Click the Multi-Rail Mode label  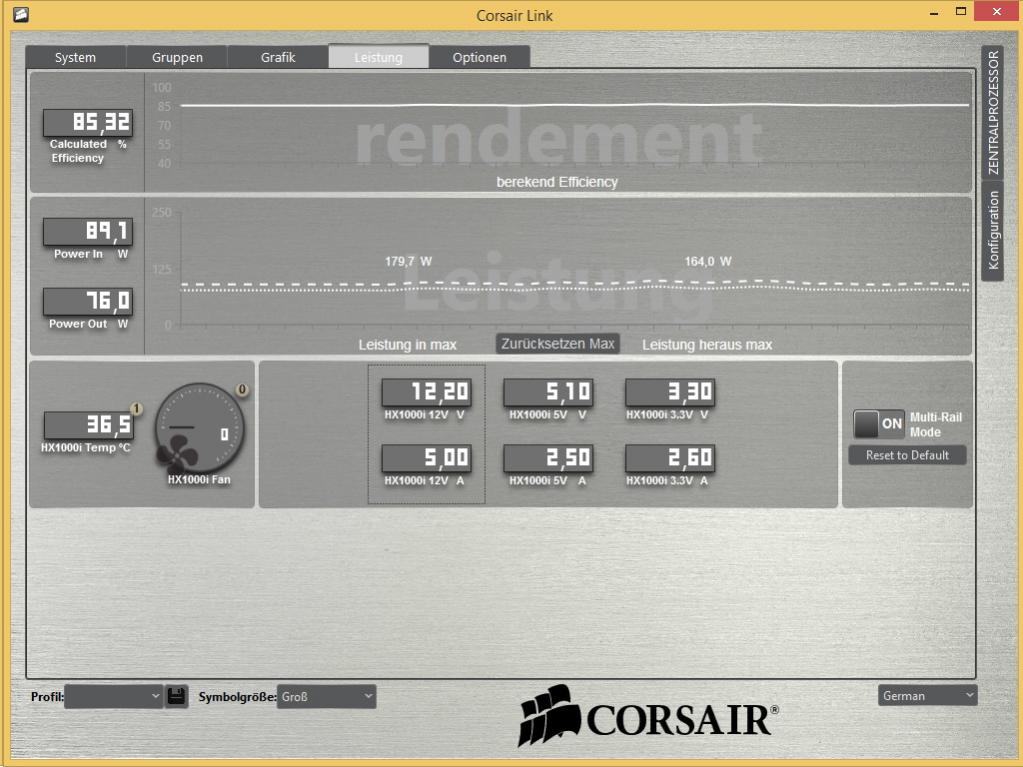[x=936, y=425]
